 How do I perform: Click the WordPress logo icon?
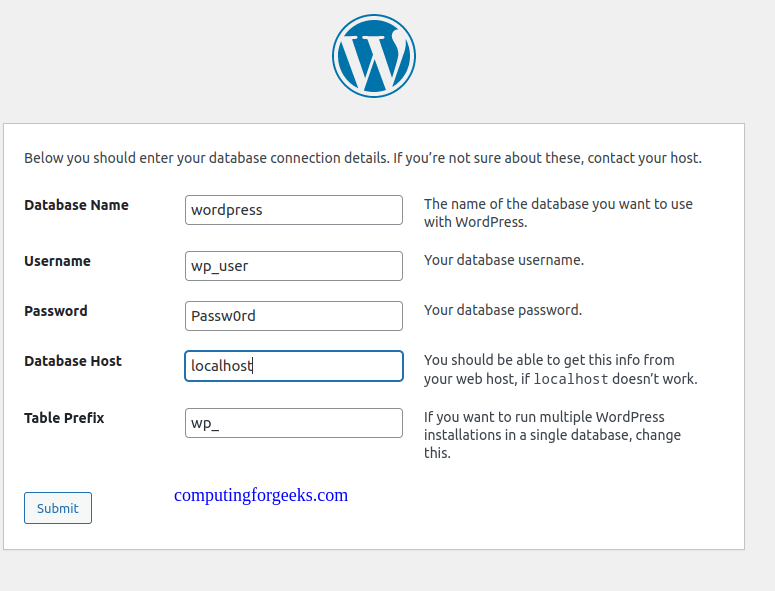point(374,56)
